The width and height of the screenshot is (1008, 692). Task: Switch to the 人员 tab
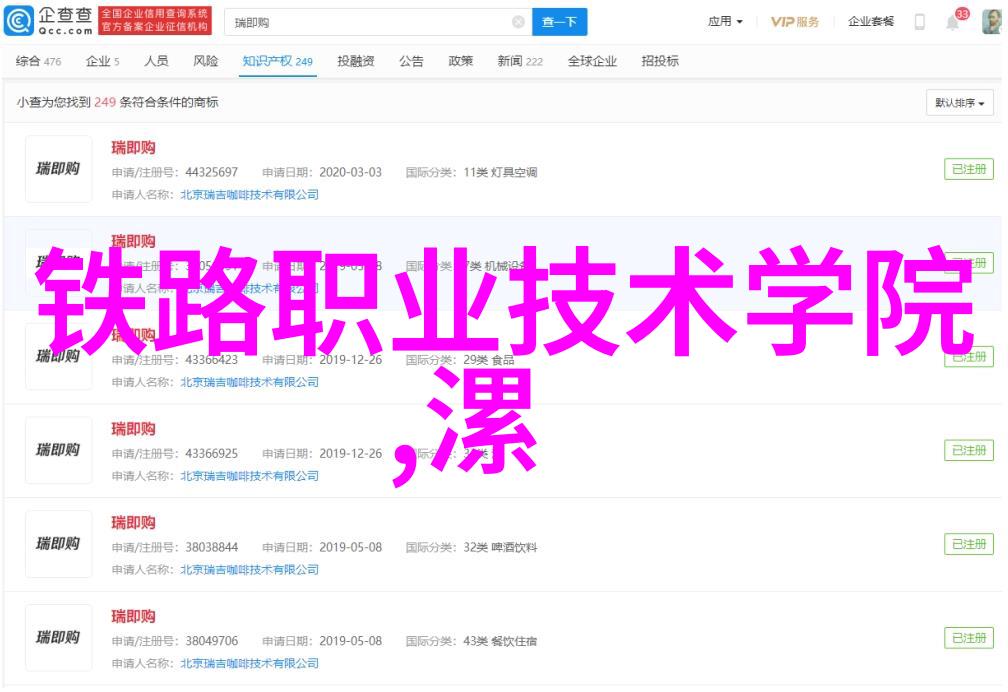coord(156,61)
